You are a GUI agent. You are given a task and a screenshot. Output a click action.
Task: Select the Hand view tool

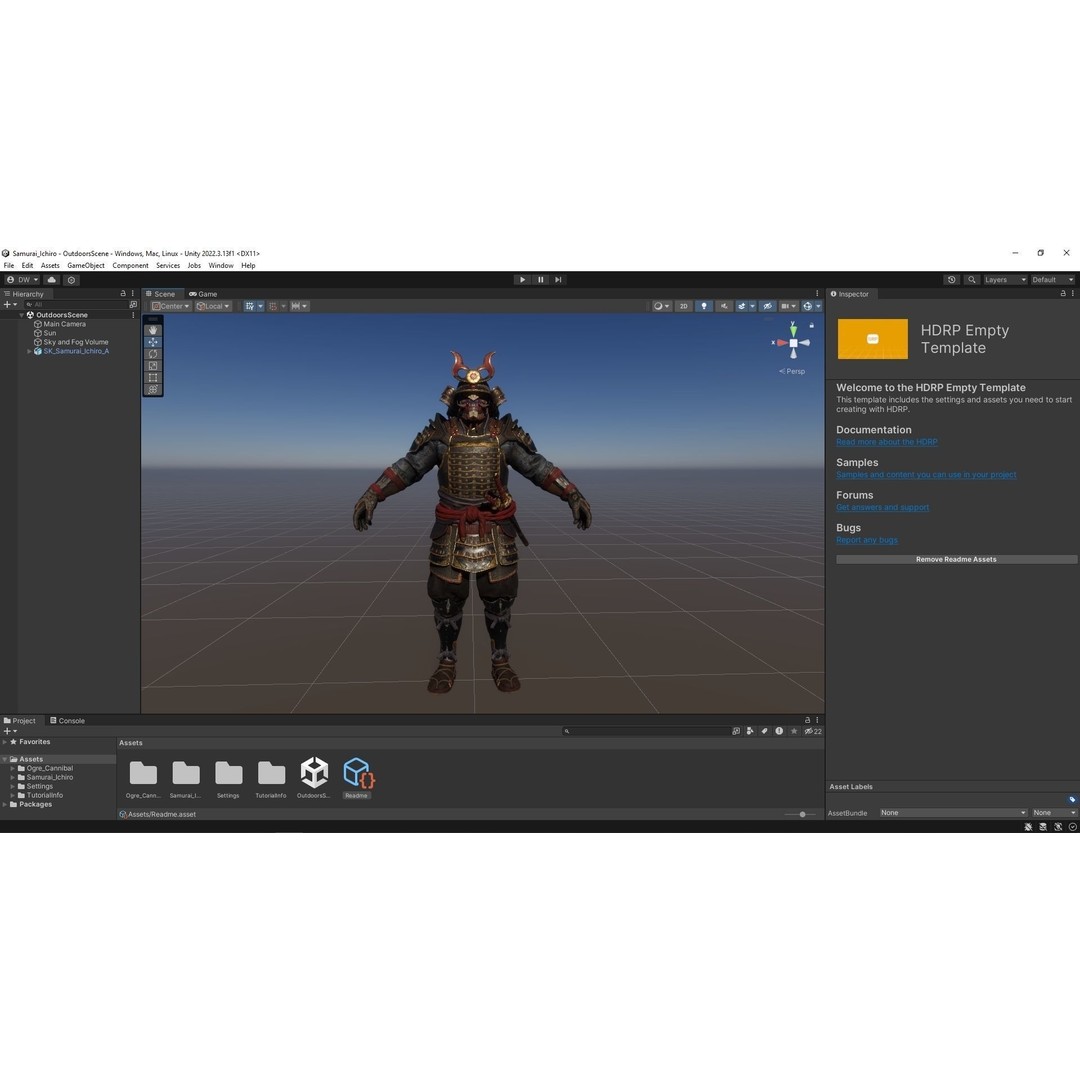tap(153, 330)
